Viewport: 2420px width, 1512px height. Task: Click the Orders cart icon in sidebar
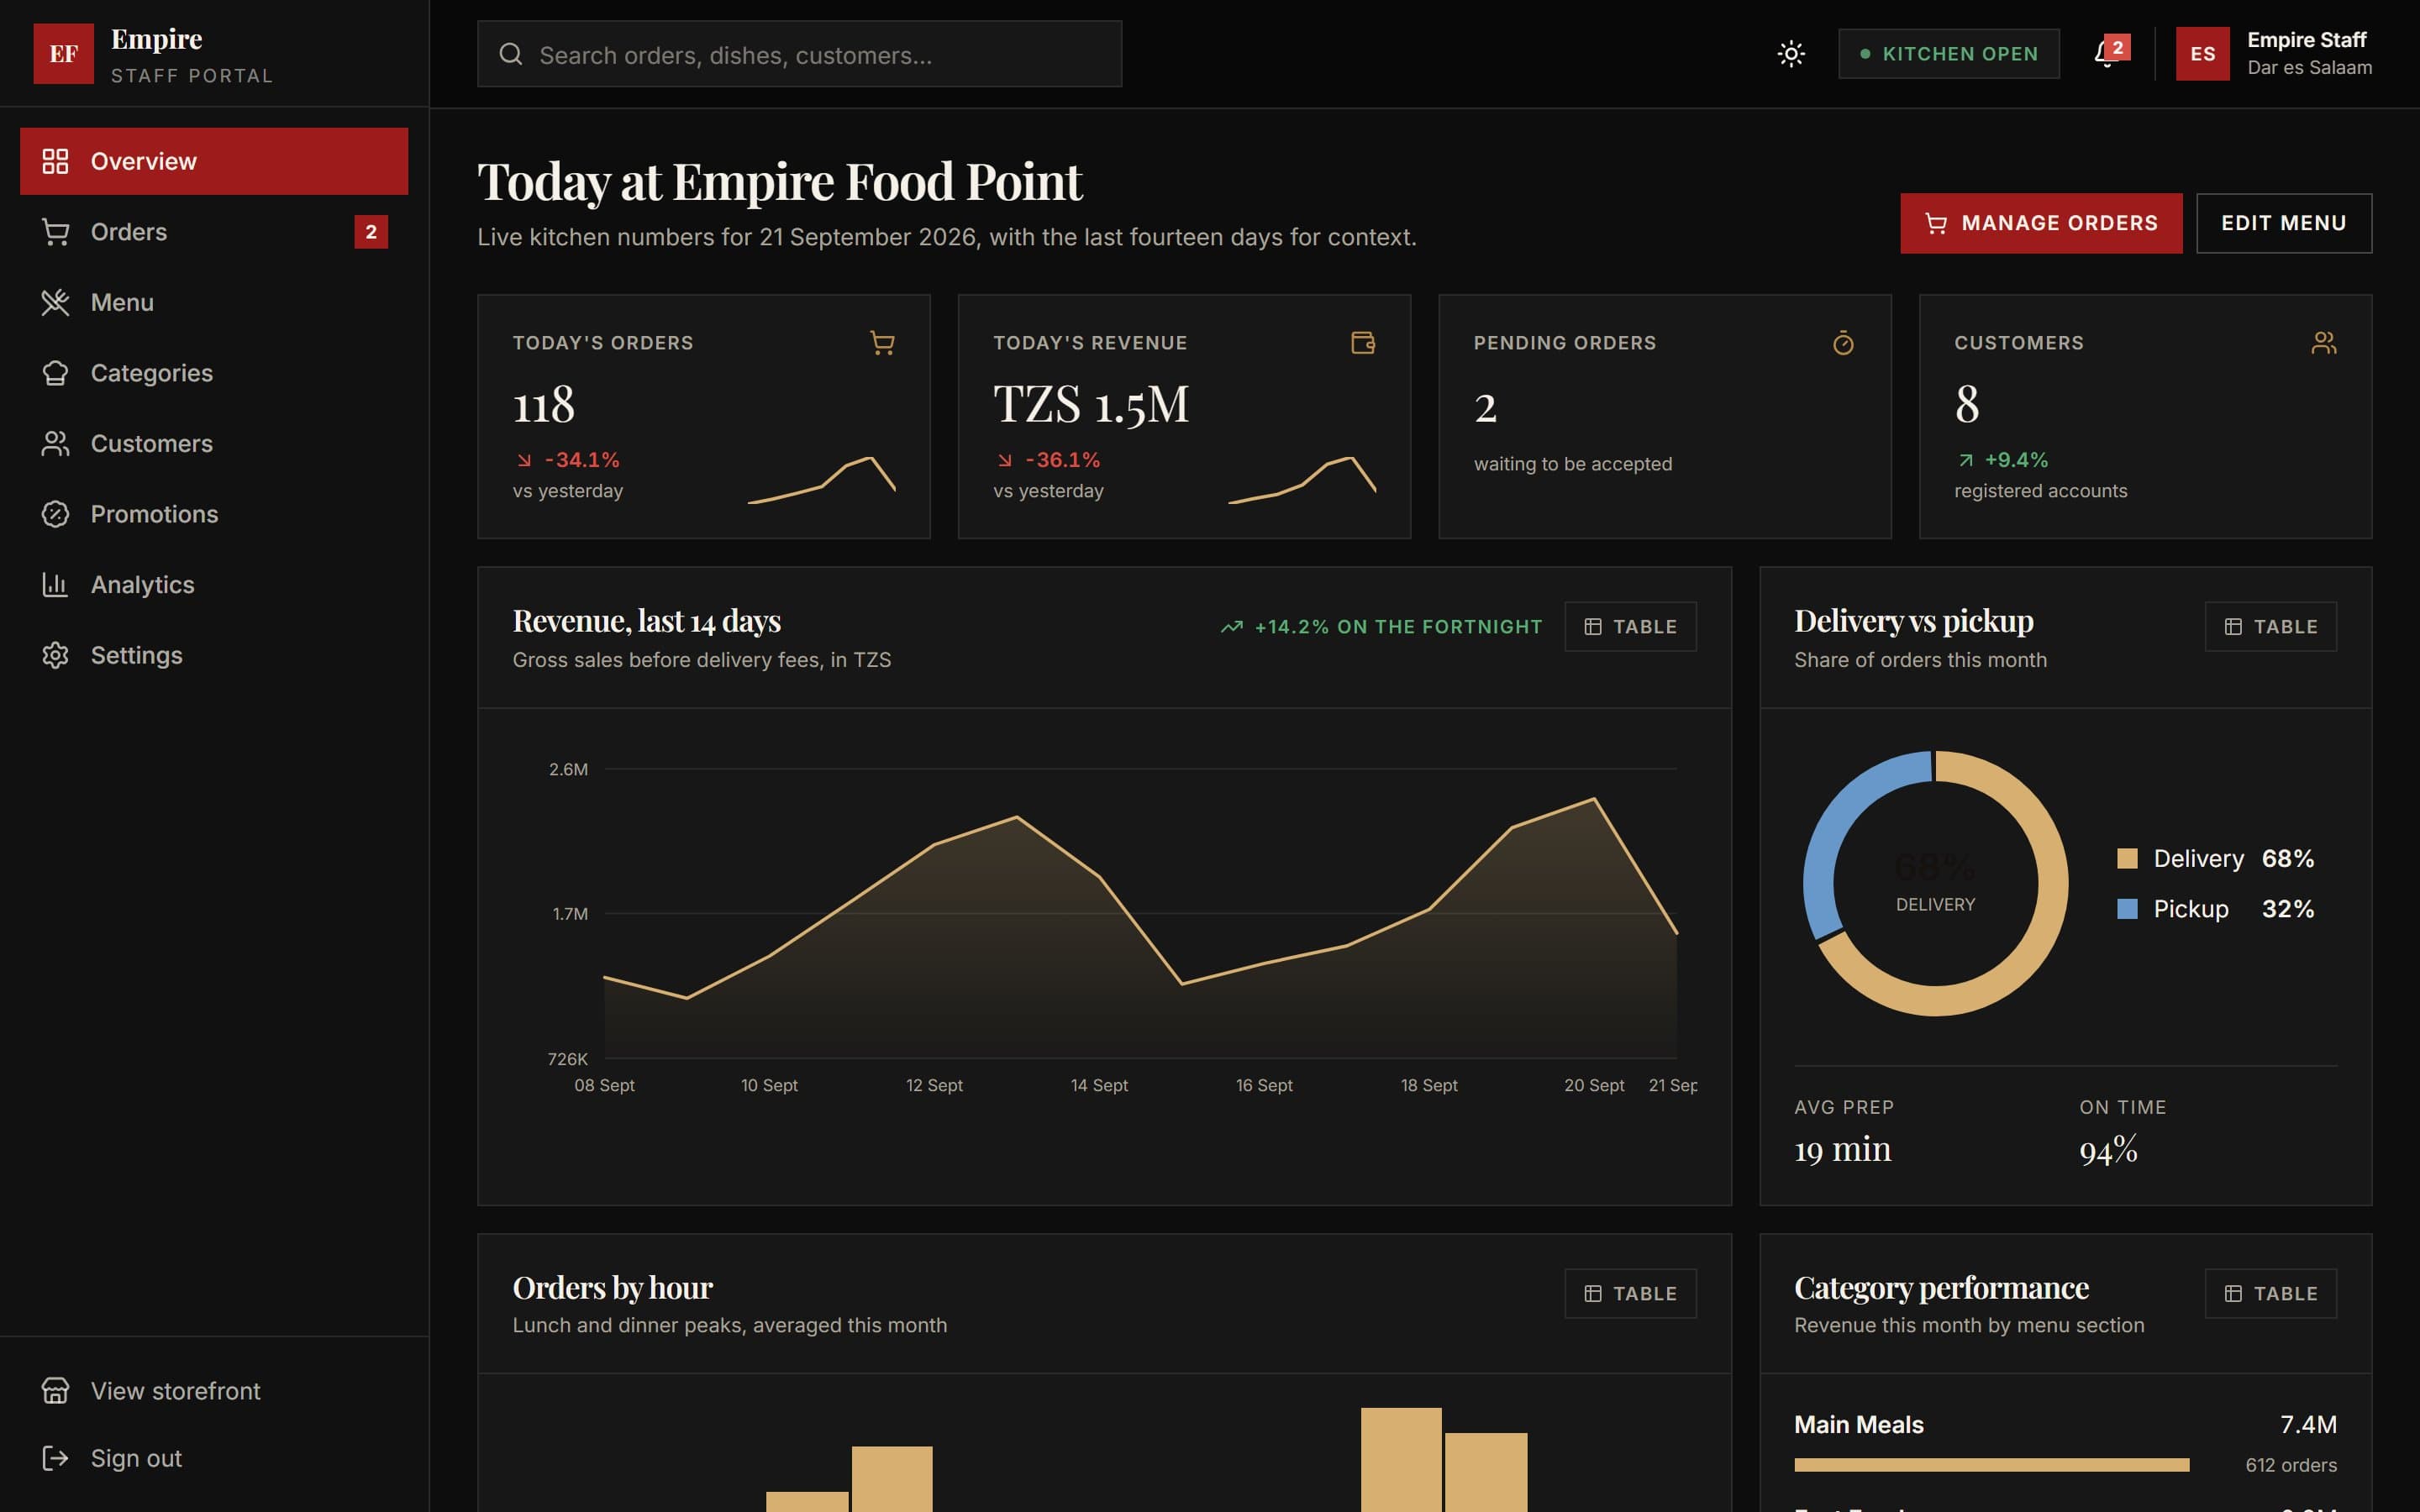pos(55,232)
